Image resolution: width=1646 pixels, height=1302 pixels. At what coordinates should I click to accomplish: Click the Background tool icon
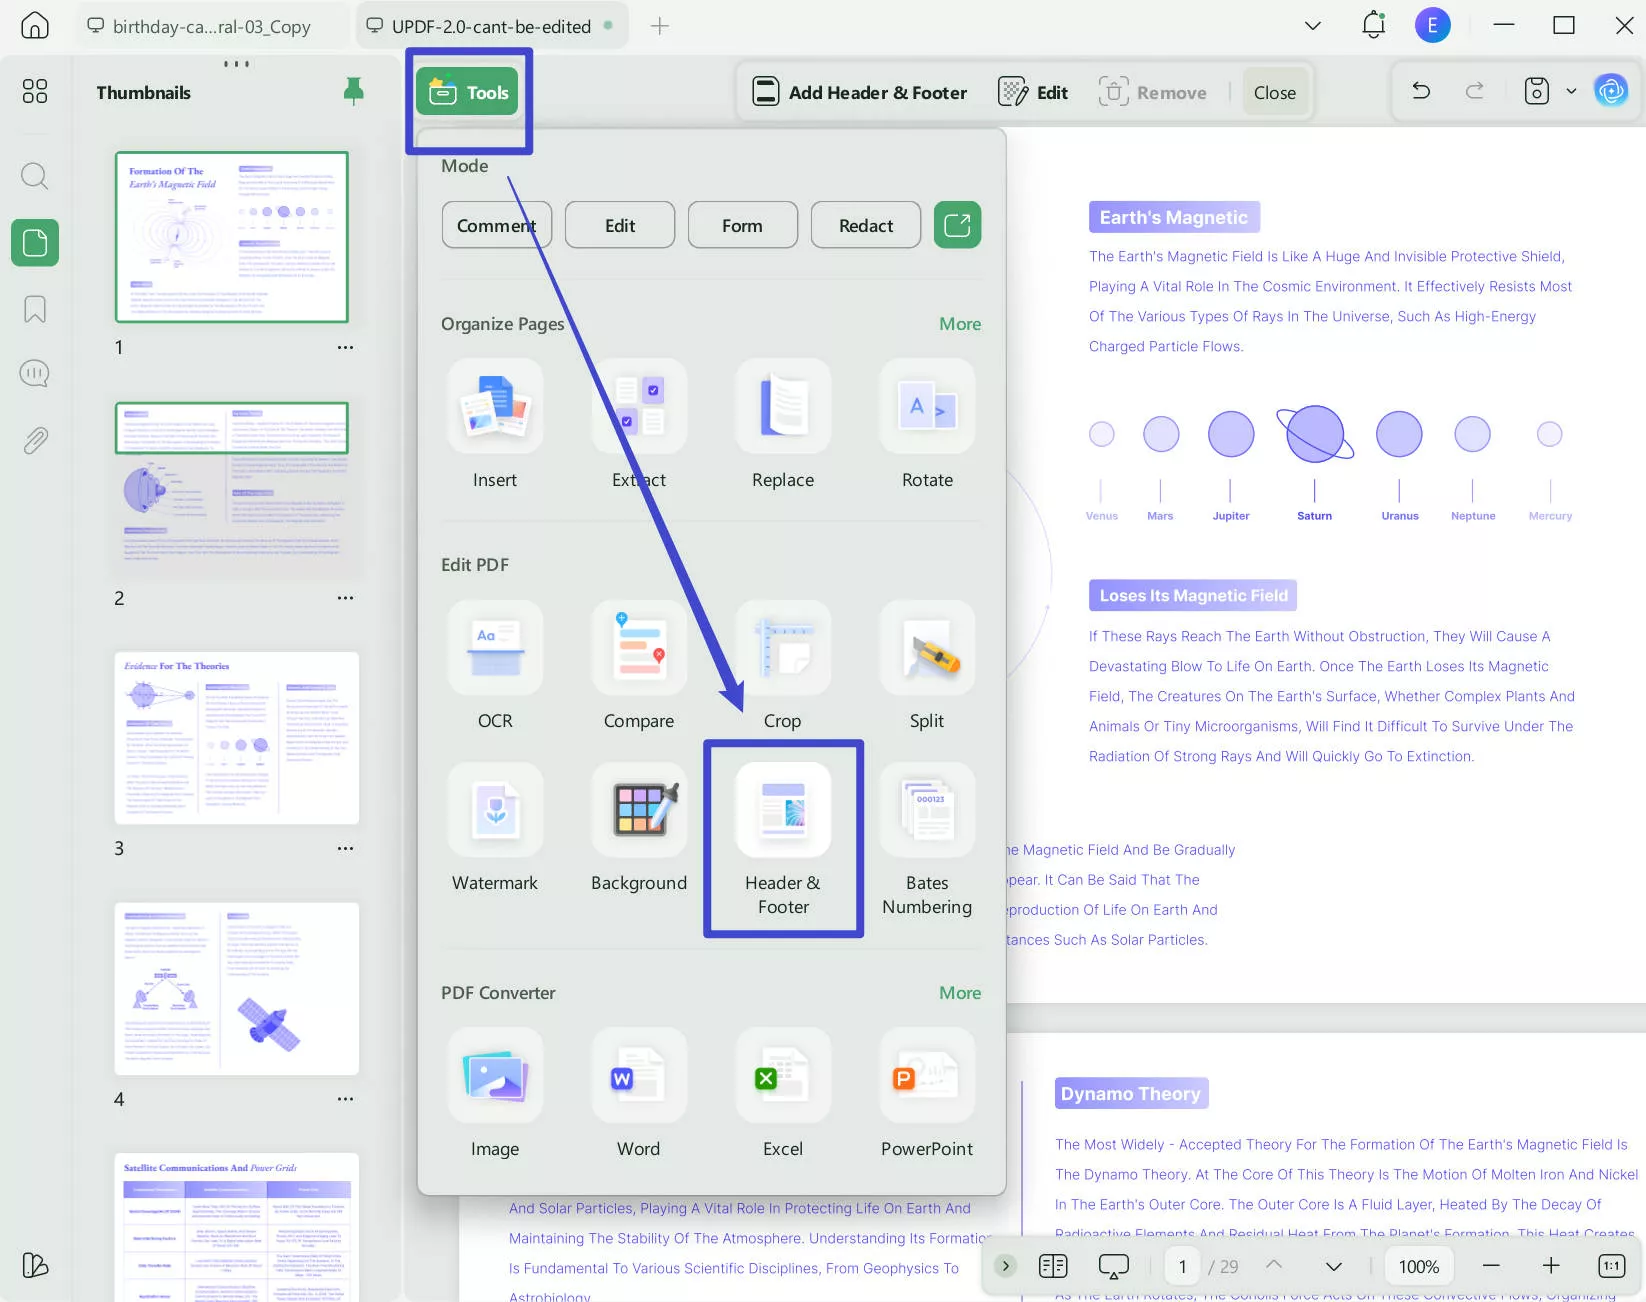(639, 810)
